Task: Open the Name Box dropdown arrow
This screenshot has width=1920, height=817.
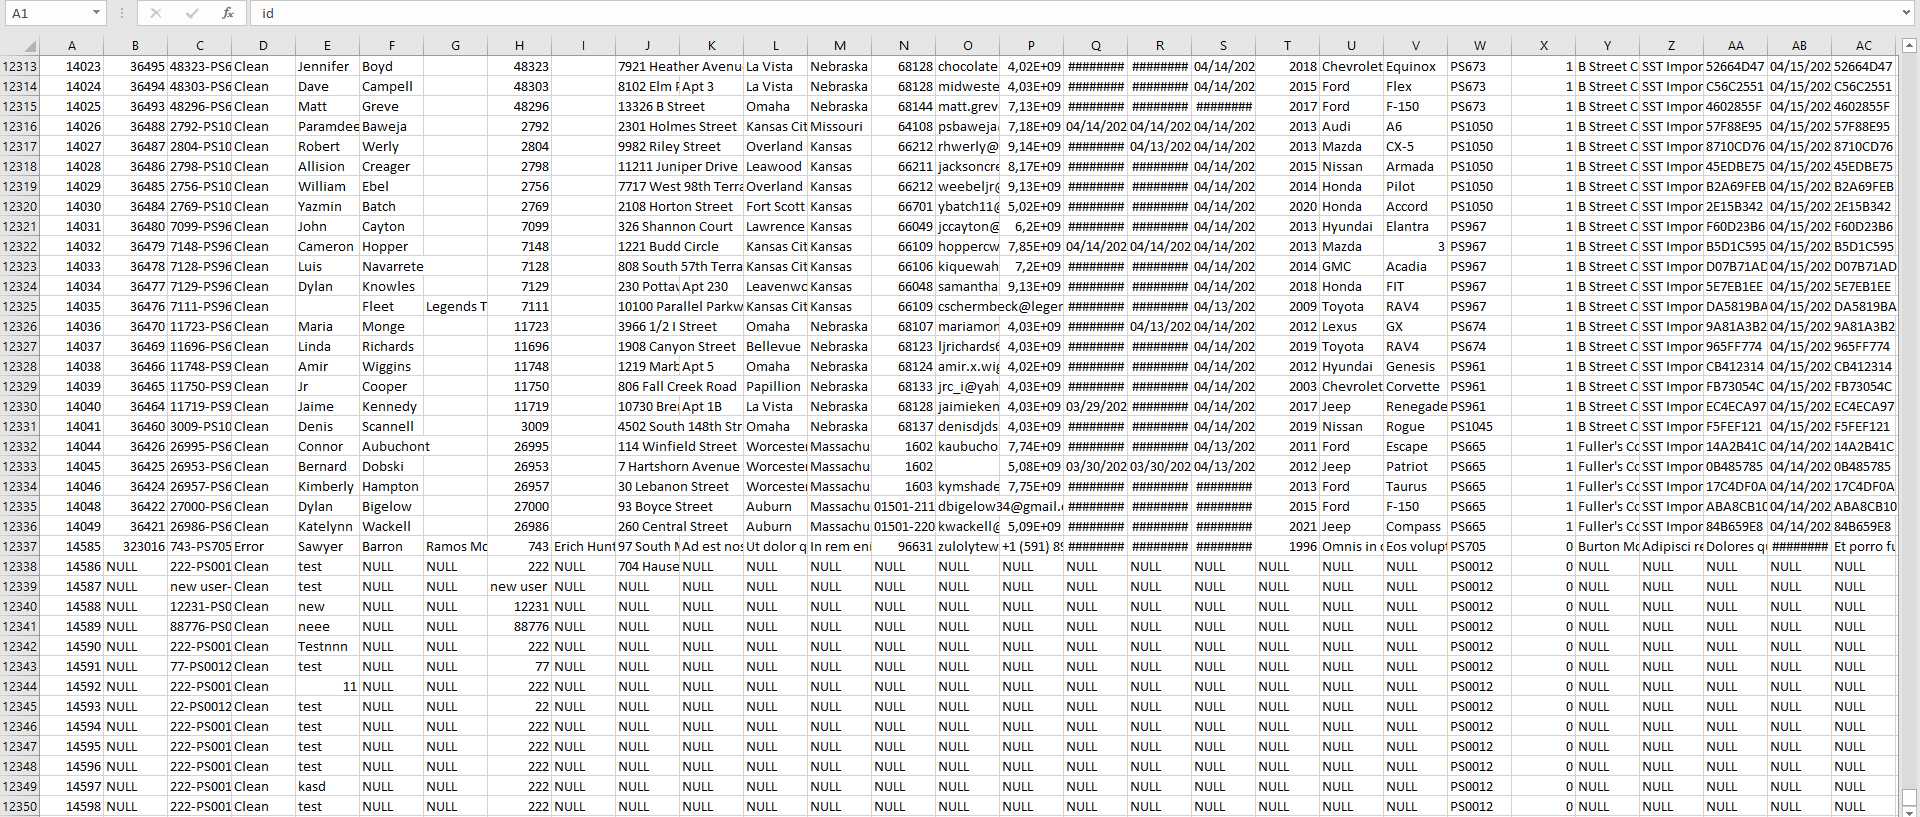Action: coord(96,13)
